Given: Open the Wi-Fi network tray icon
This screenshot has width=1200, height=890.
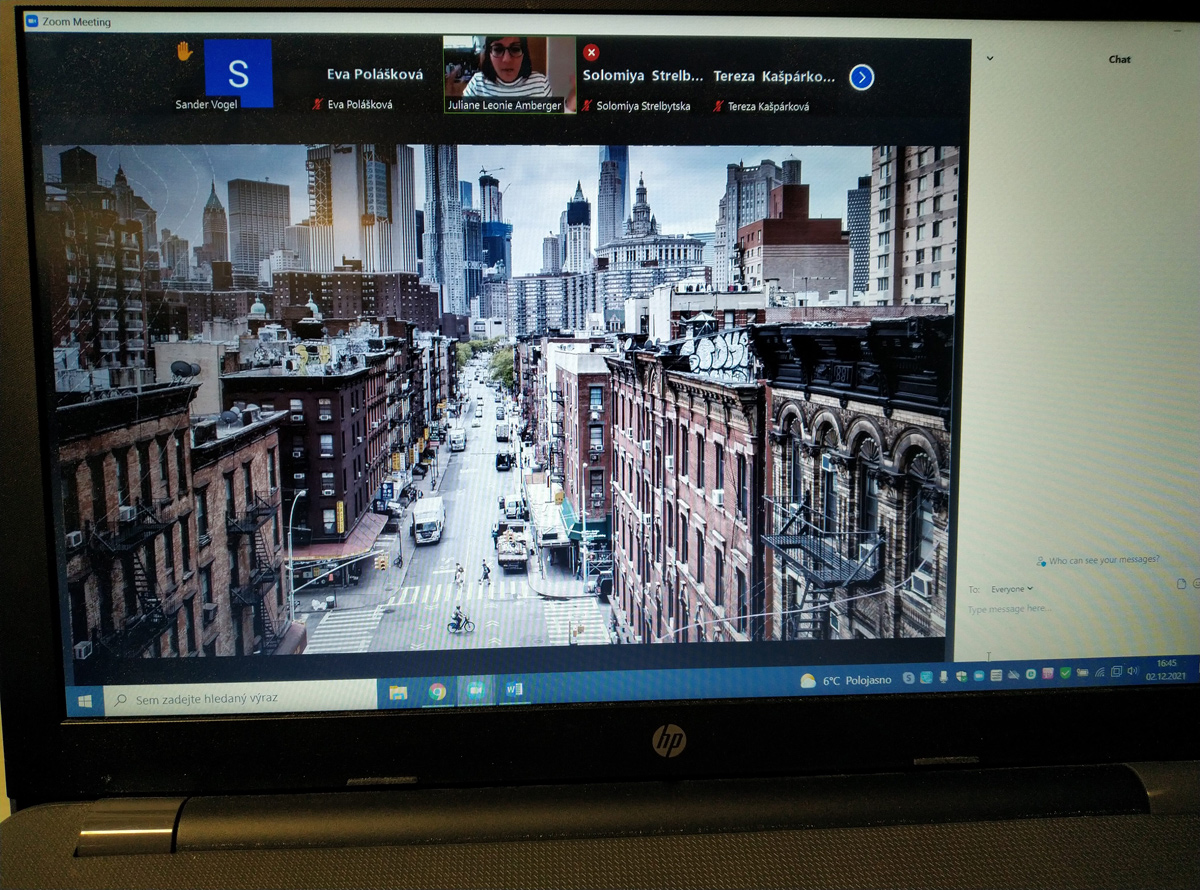Looking at the screenshot, I should click(1099, 672).
